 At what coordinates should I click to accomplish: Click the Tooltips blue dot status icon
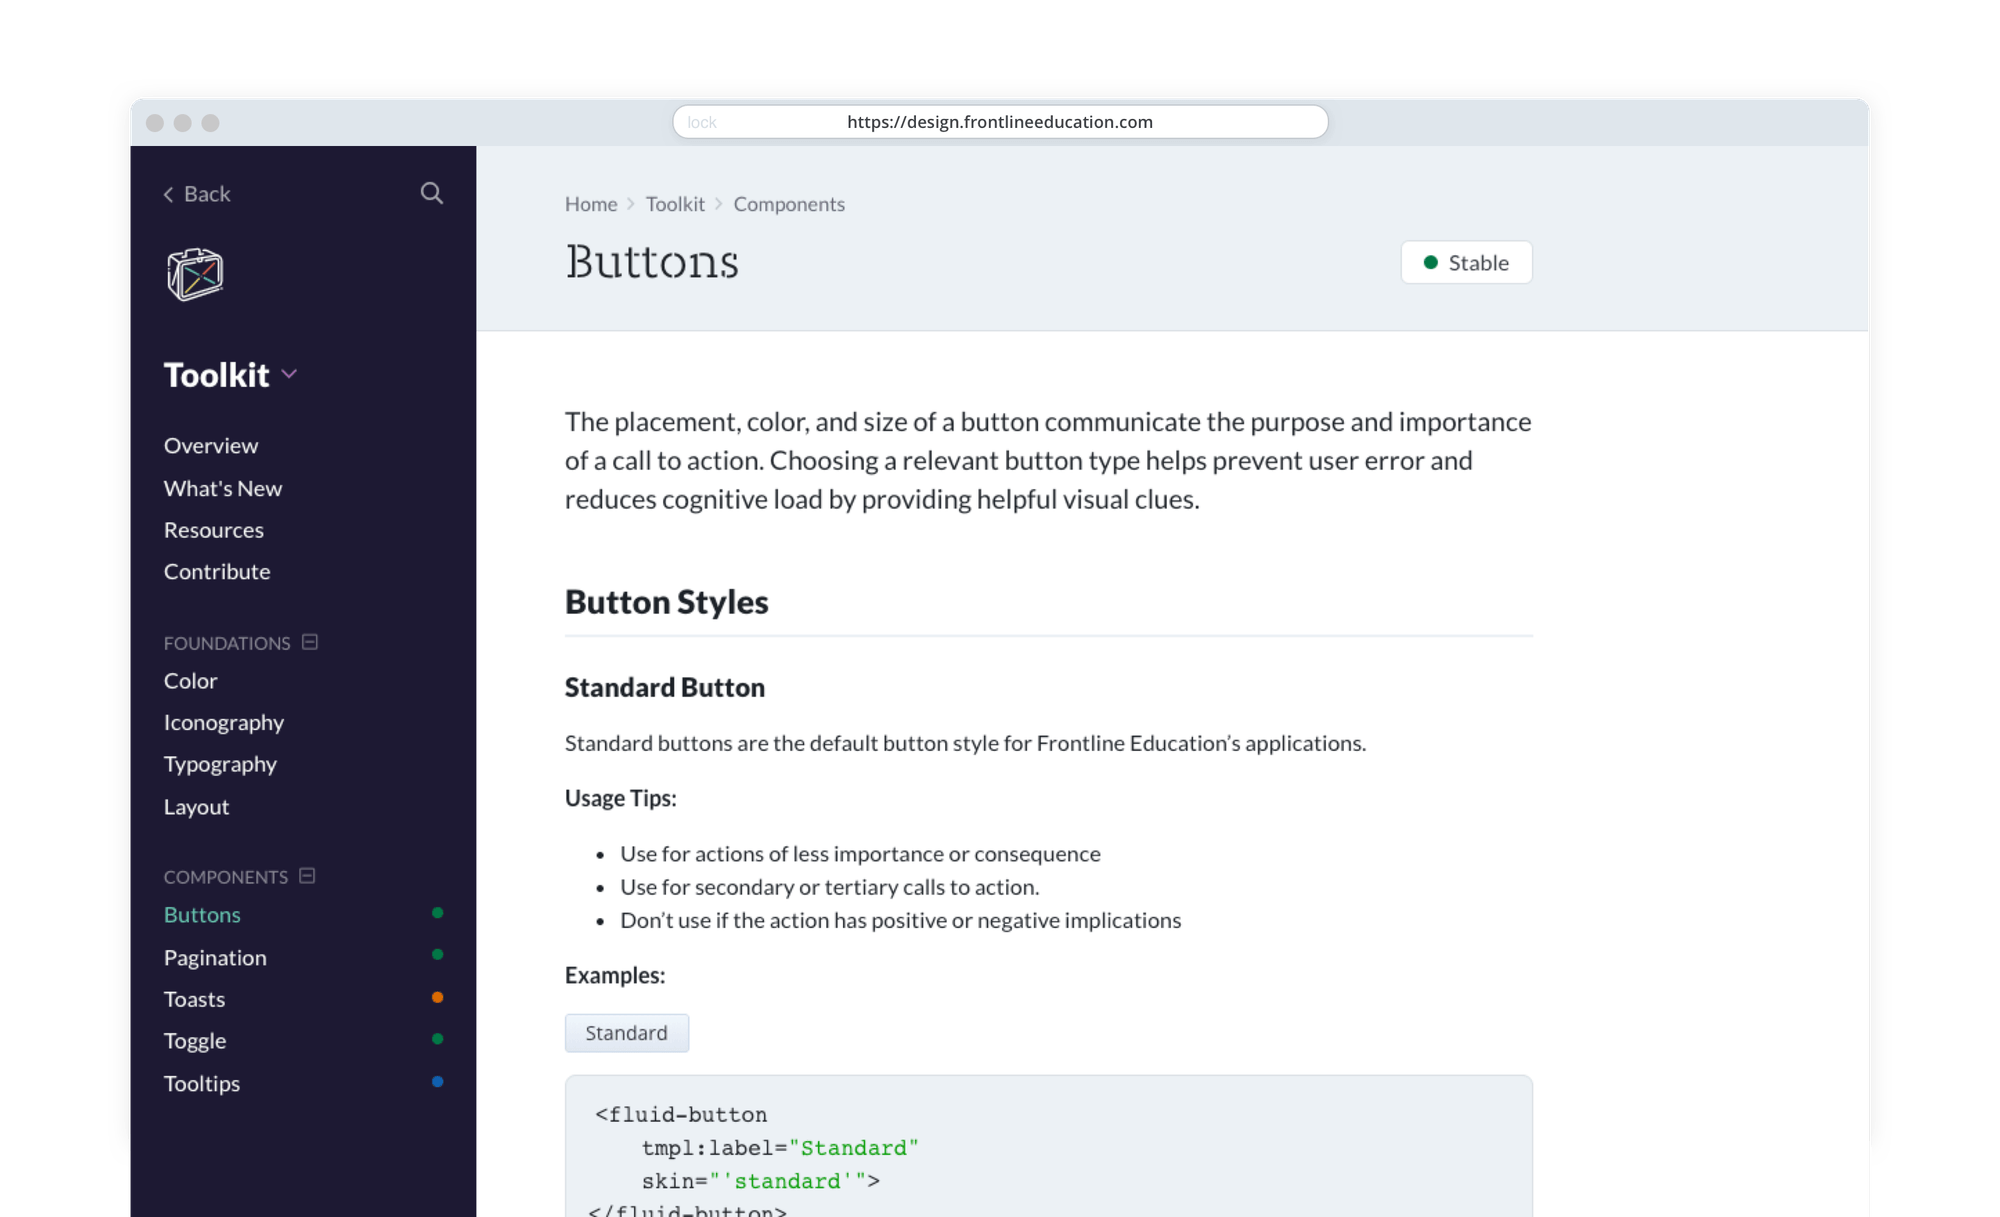click(x=436, y=1081)
